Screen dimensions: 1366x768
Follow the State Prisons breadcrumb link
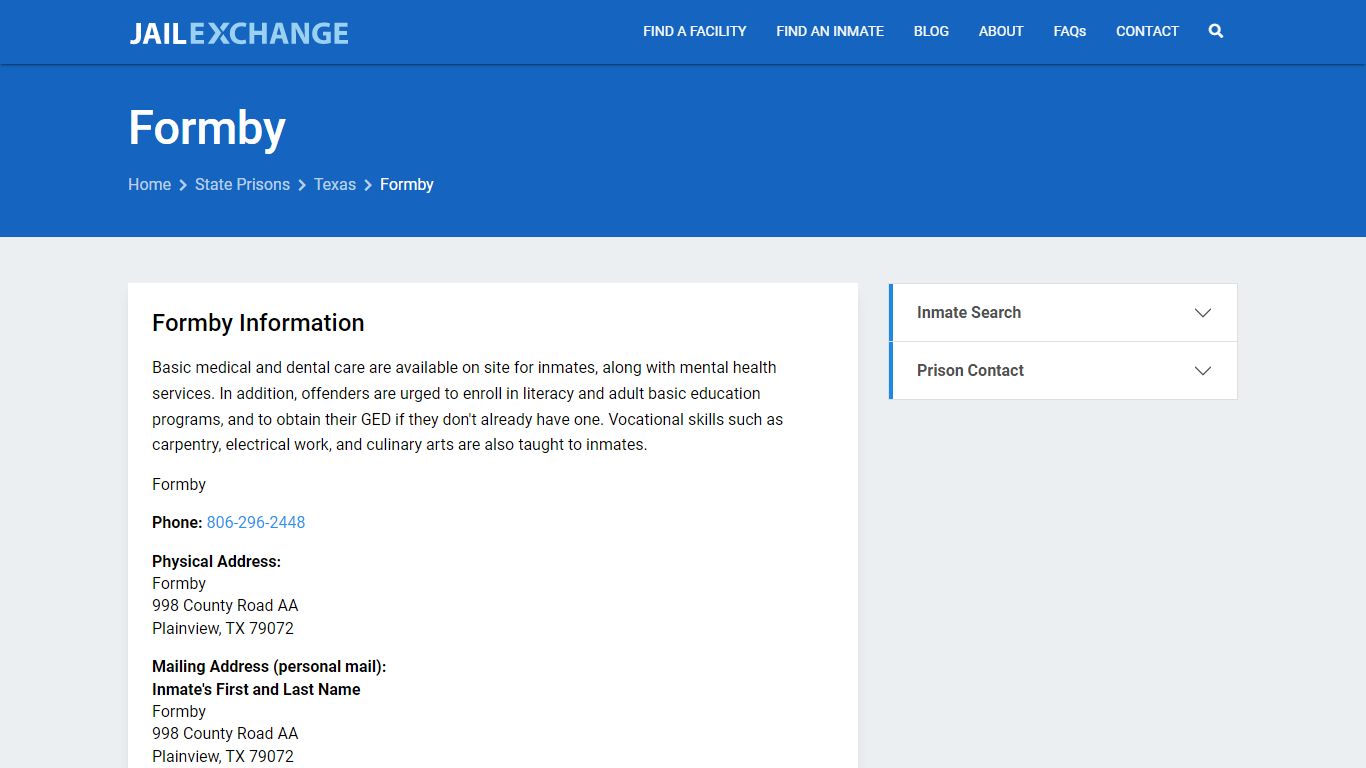pos(242,184)
